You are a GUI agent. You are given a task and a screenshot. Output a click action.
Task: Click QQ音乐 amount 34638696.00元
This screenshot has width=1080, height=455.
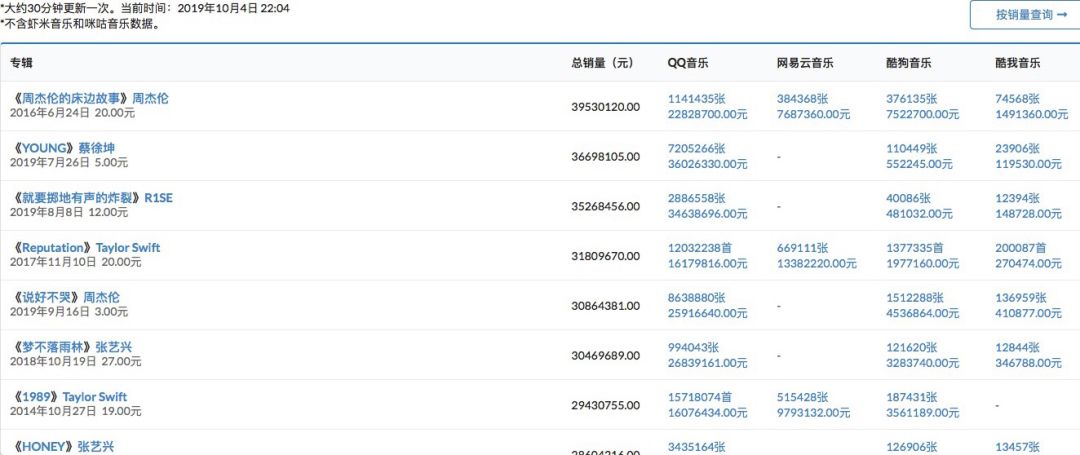click(707, 213)
